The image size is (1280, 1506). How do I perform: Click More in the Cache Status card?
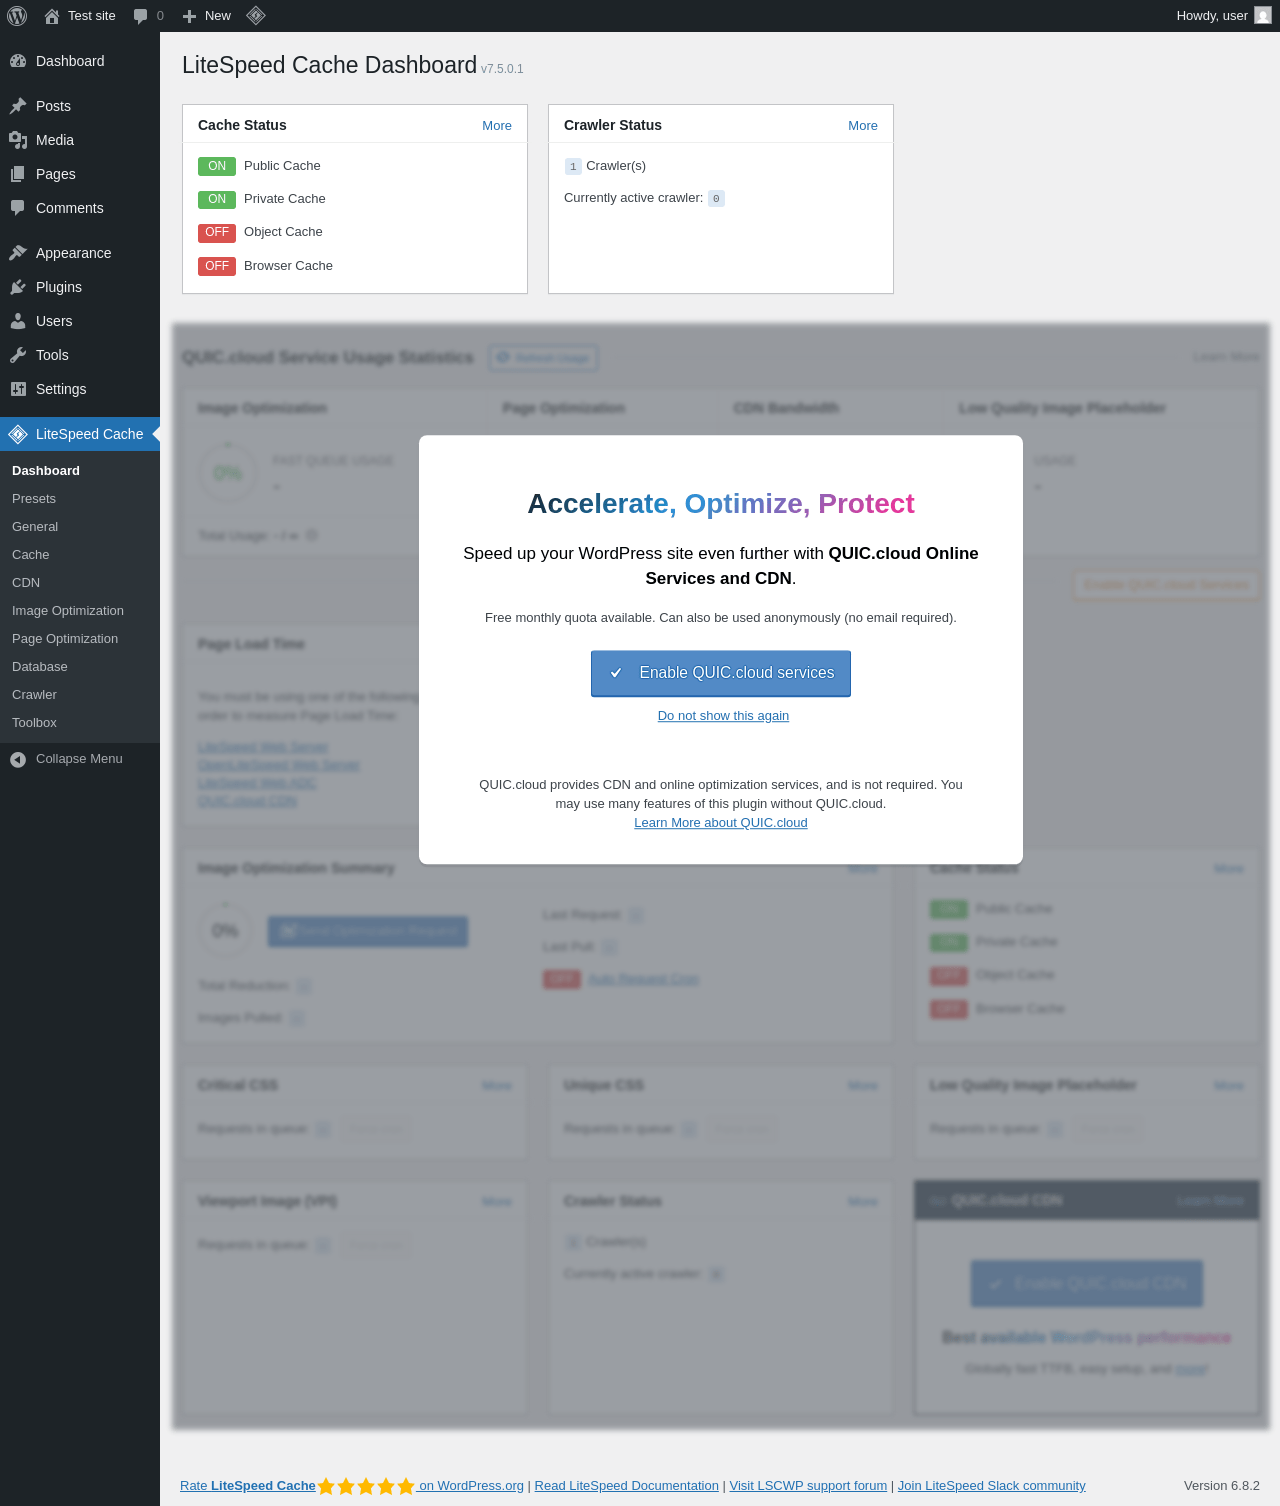point(497,126)
